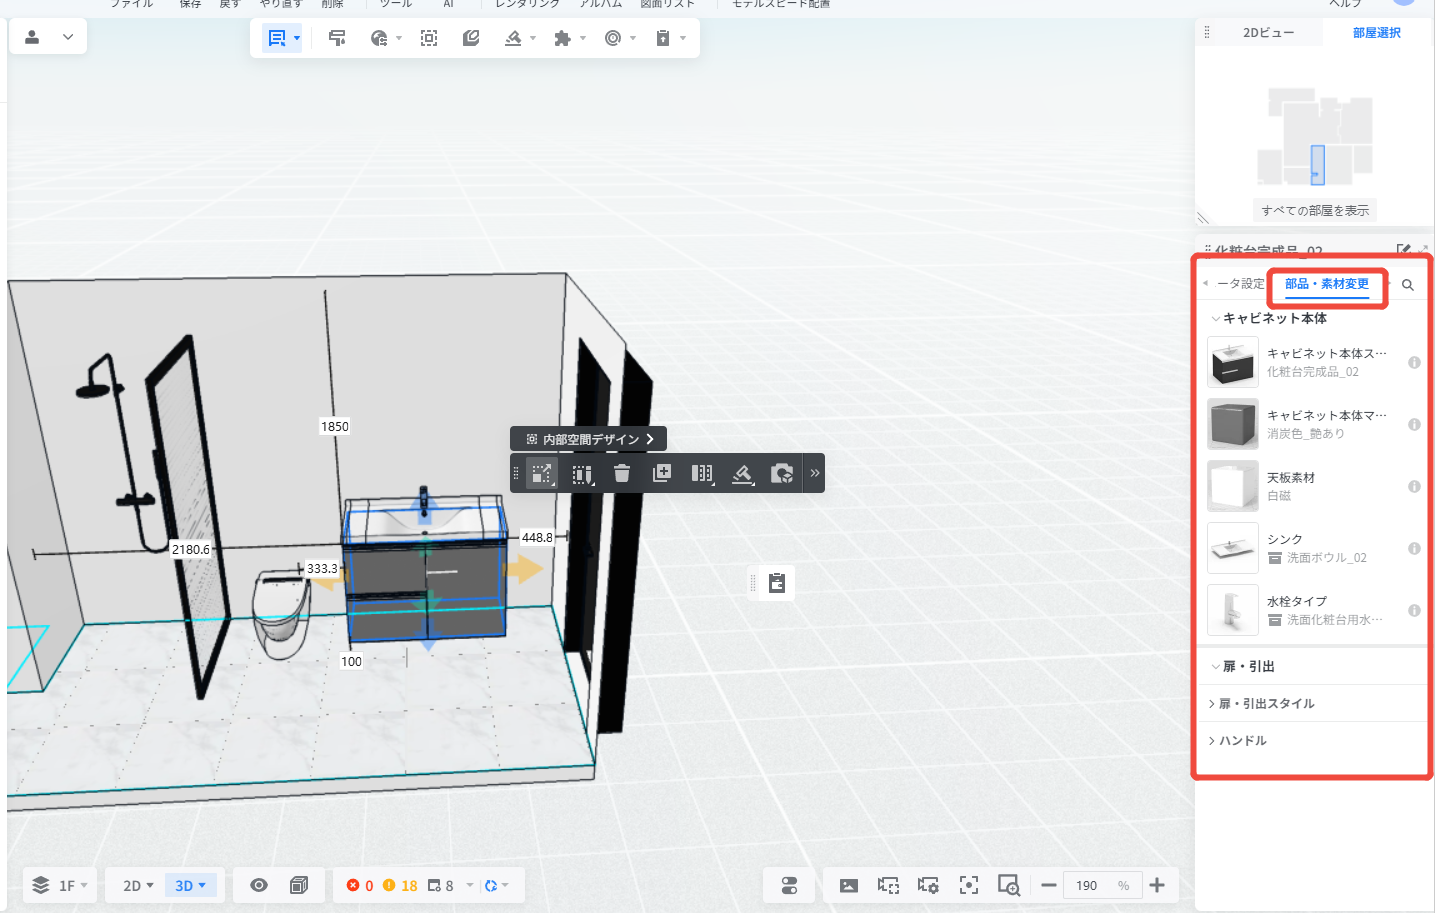
Task: Click the zoom region magnifier icon
Action: point(1008,885)
